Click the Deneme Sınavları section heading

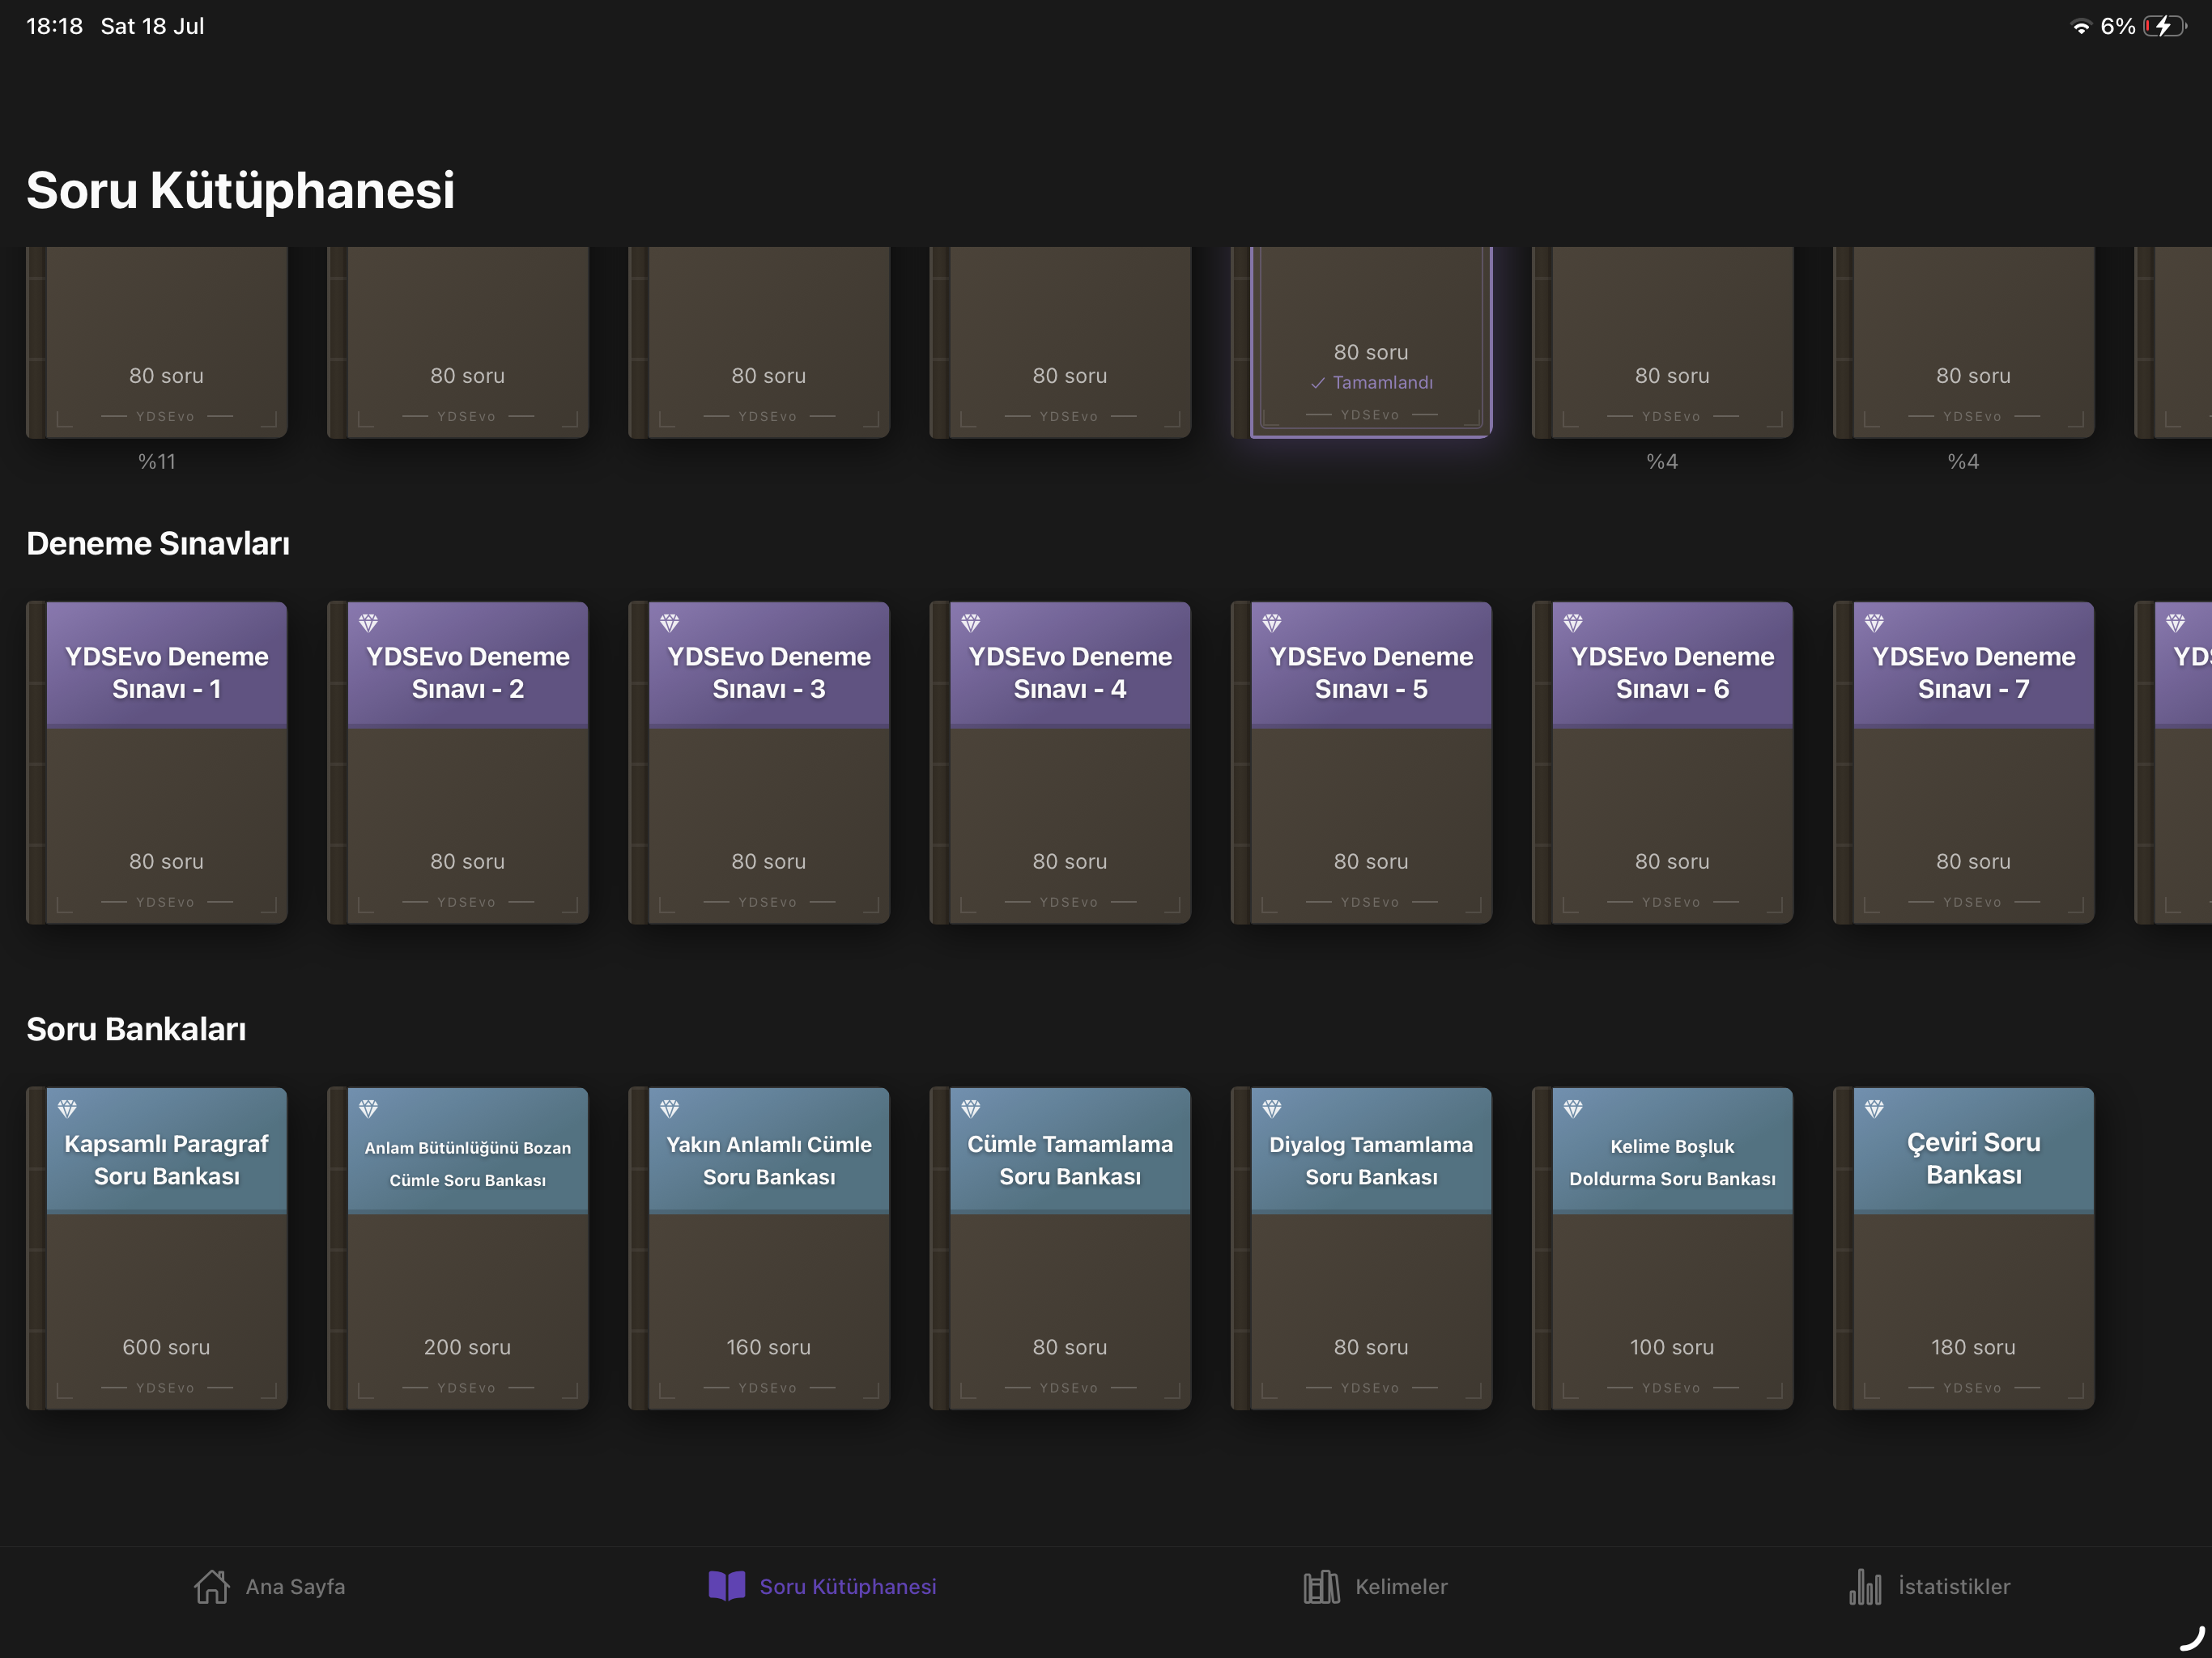point(158,543)
